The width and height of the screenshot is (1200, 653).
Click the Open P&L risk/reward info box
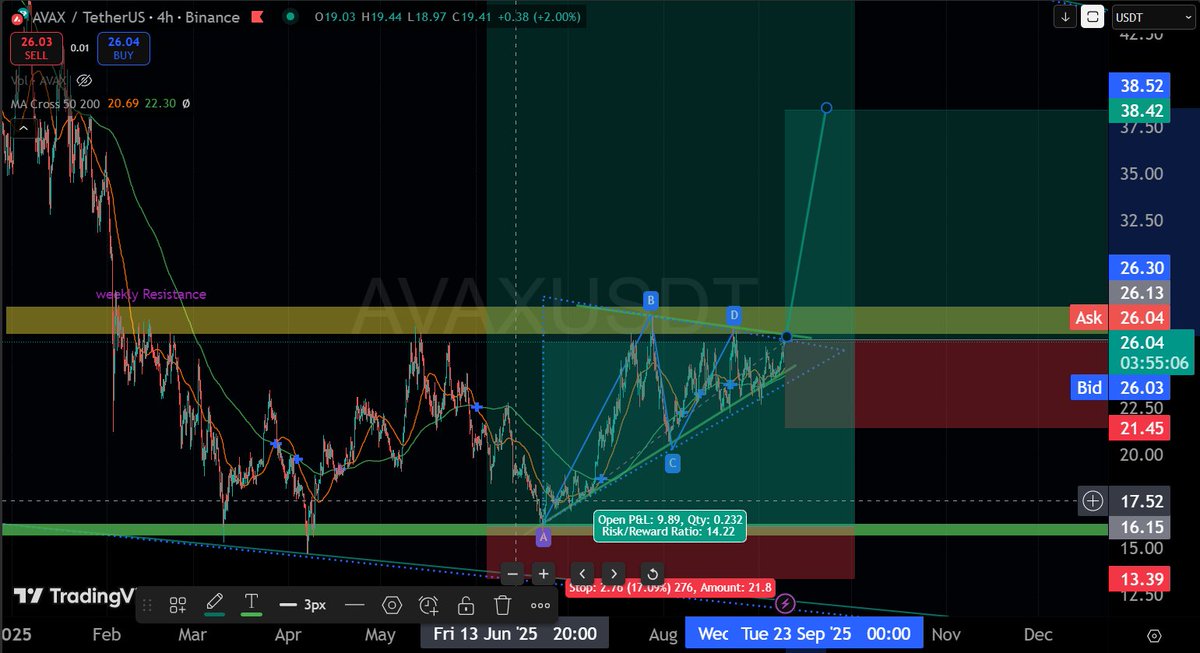click(669, 526)
